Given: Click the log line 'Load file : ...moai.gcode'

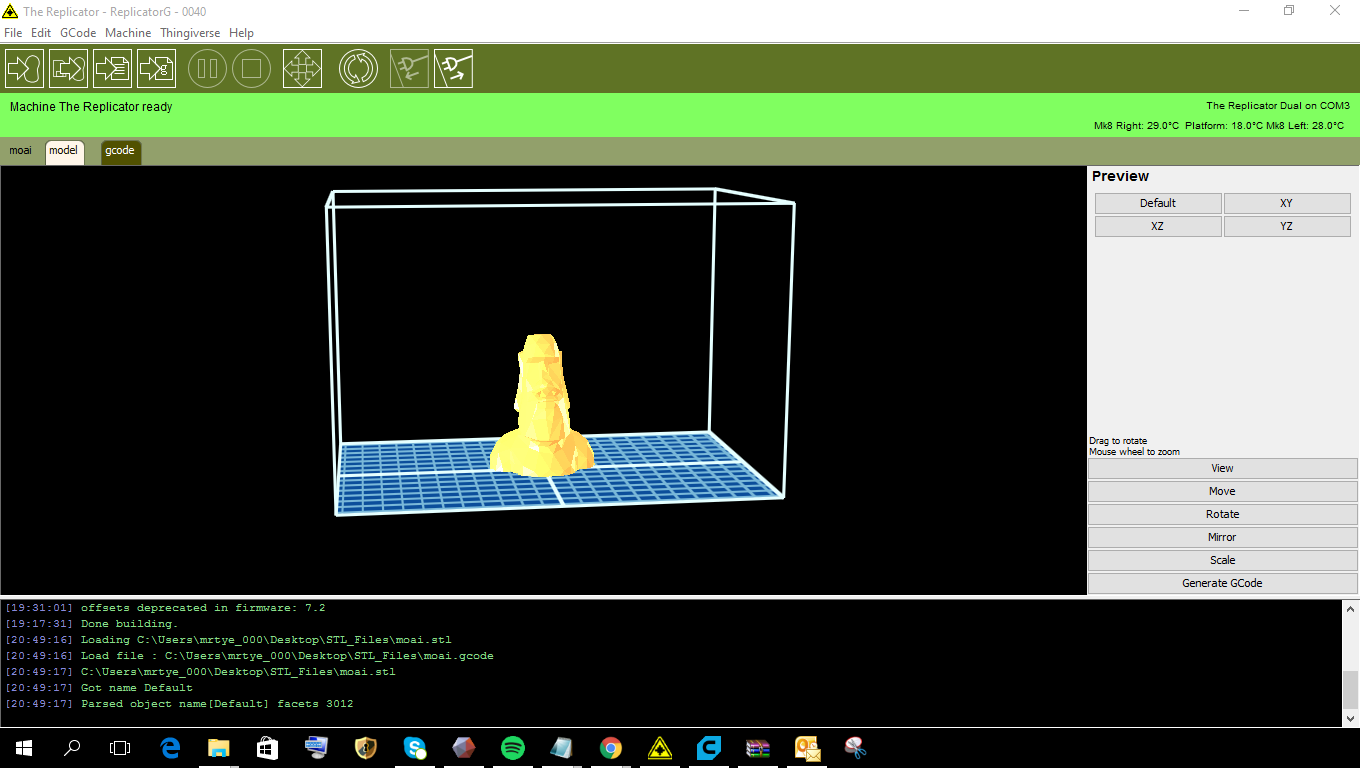Looking at the screenshot, I should pyautogui.click(x=287, y=656).
